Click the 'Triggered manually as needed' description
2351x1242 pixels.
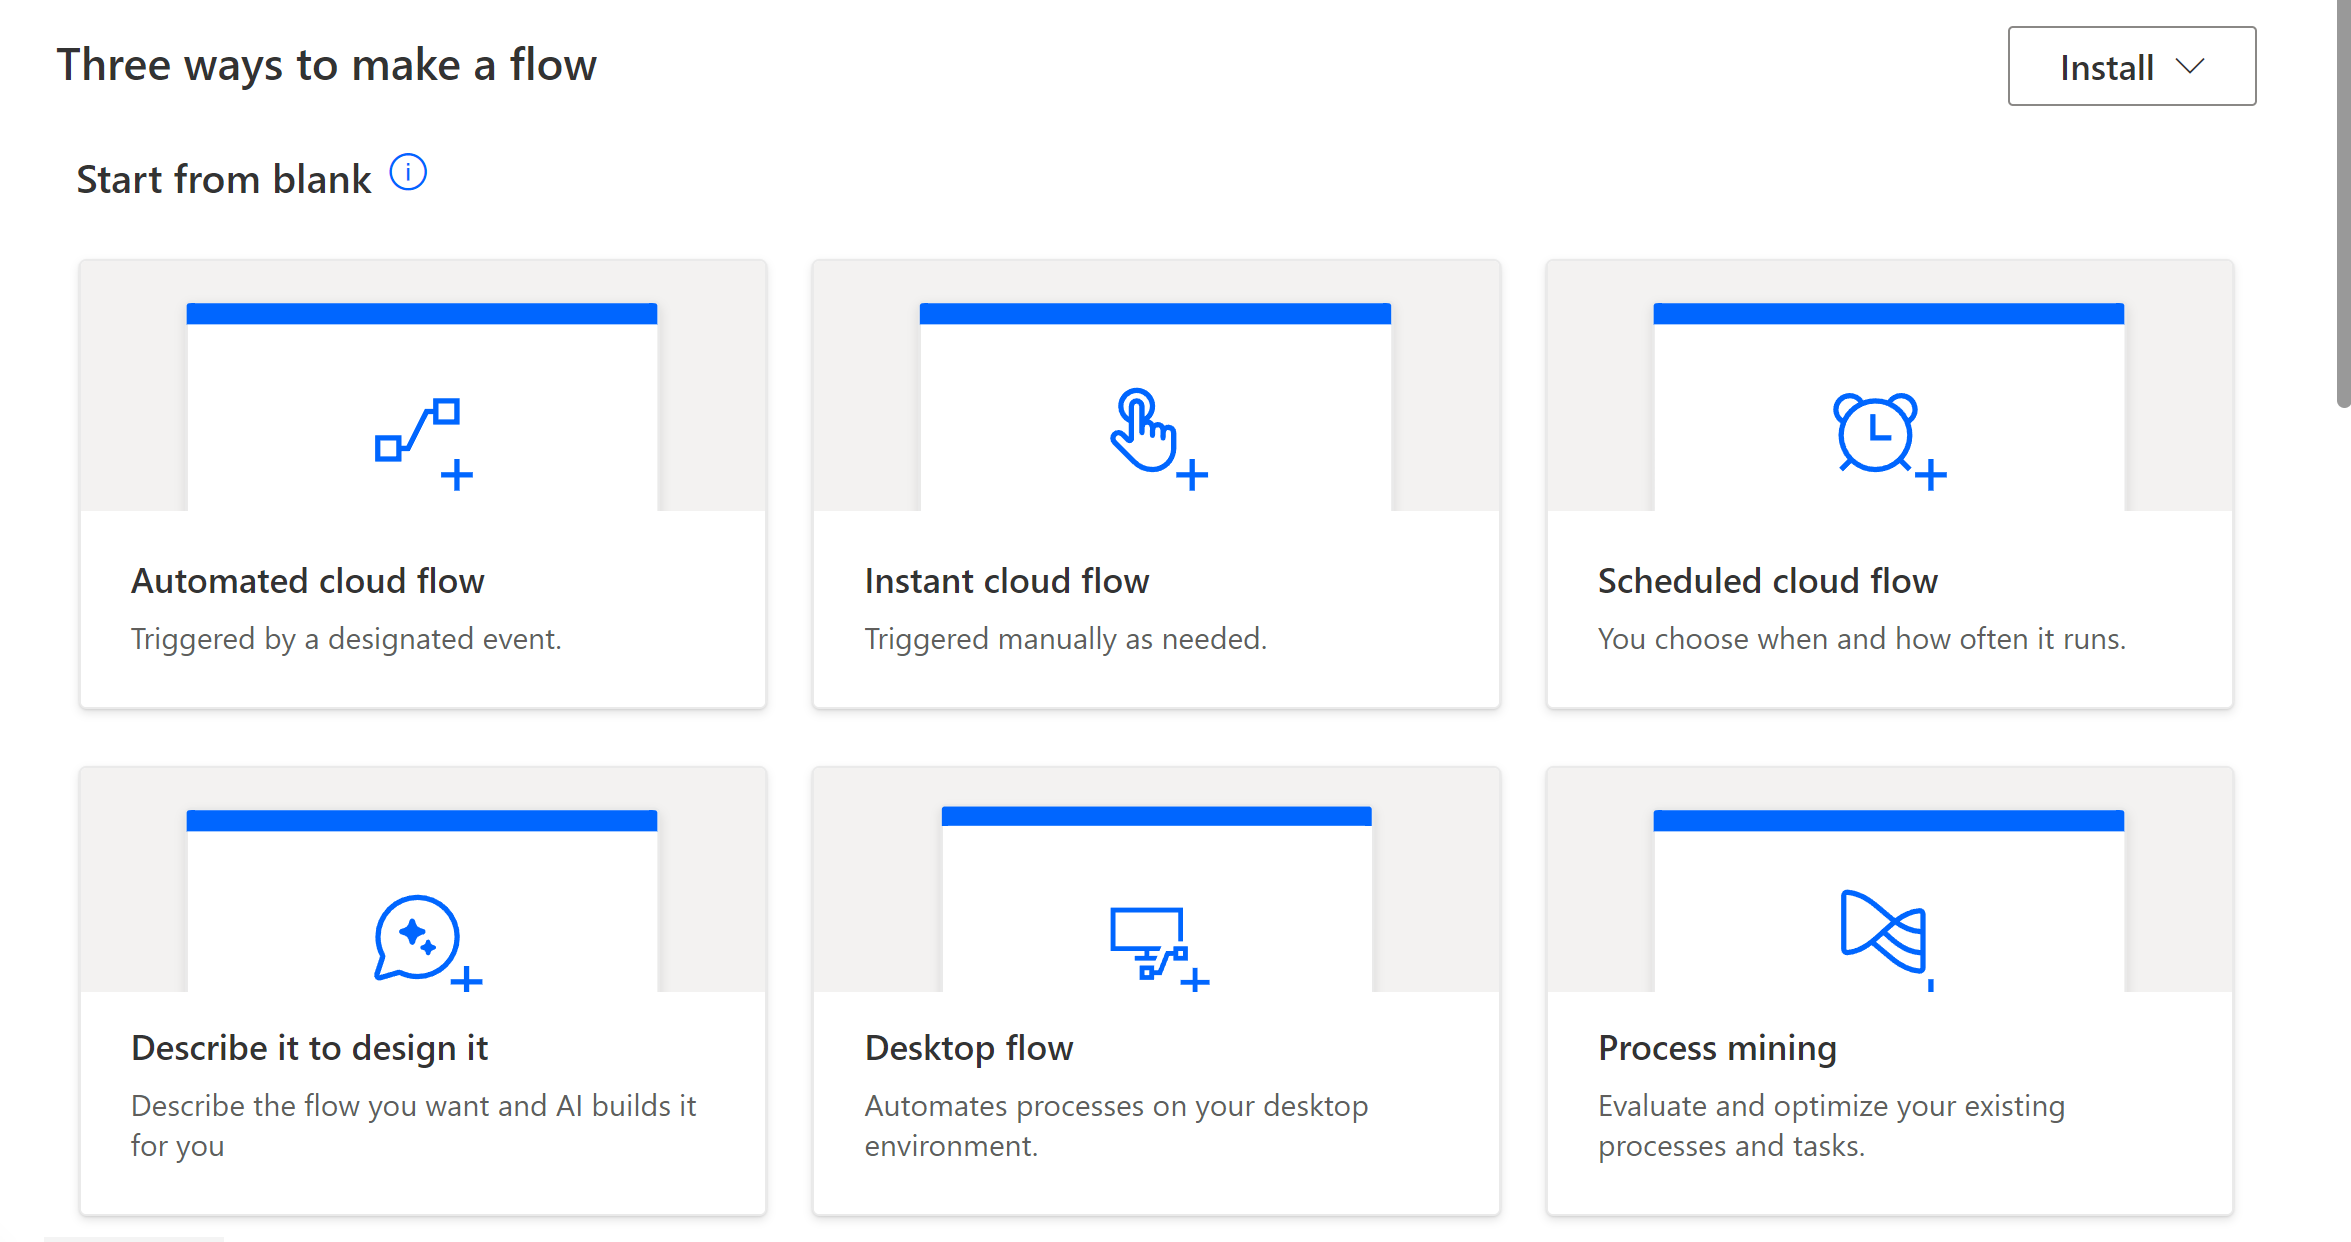point(1065,639)
